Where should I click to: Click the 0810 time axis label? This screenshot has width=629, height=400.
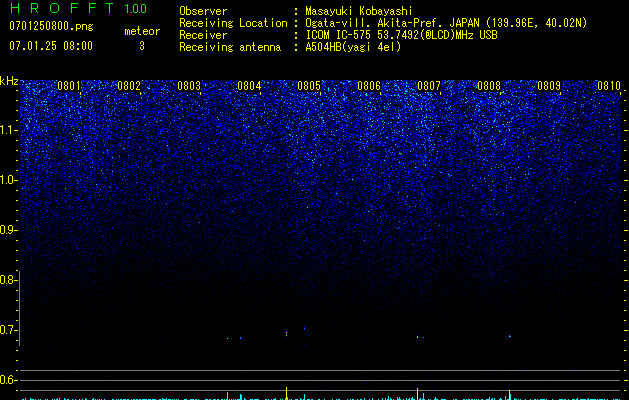[609, 85]
